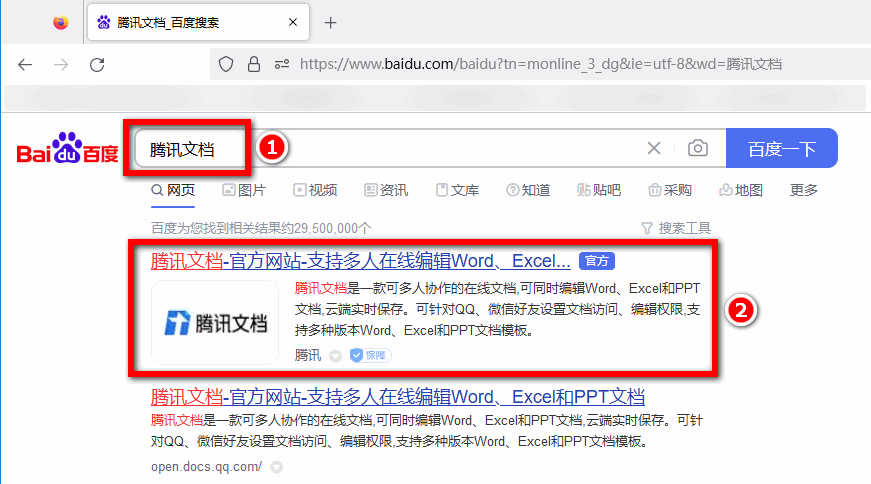The height and width of the screenshot is (484, 871).
Task: Click the Baidu logo
Action: point(67,148)
